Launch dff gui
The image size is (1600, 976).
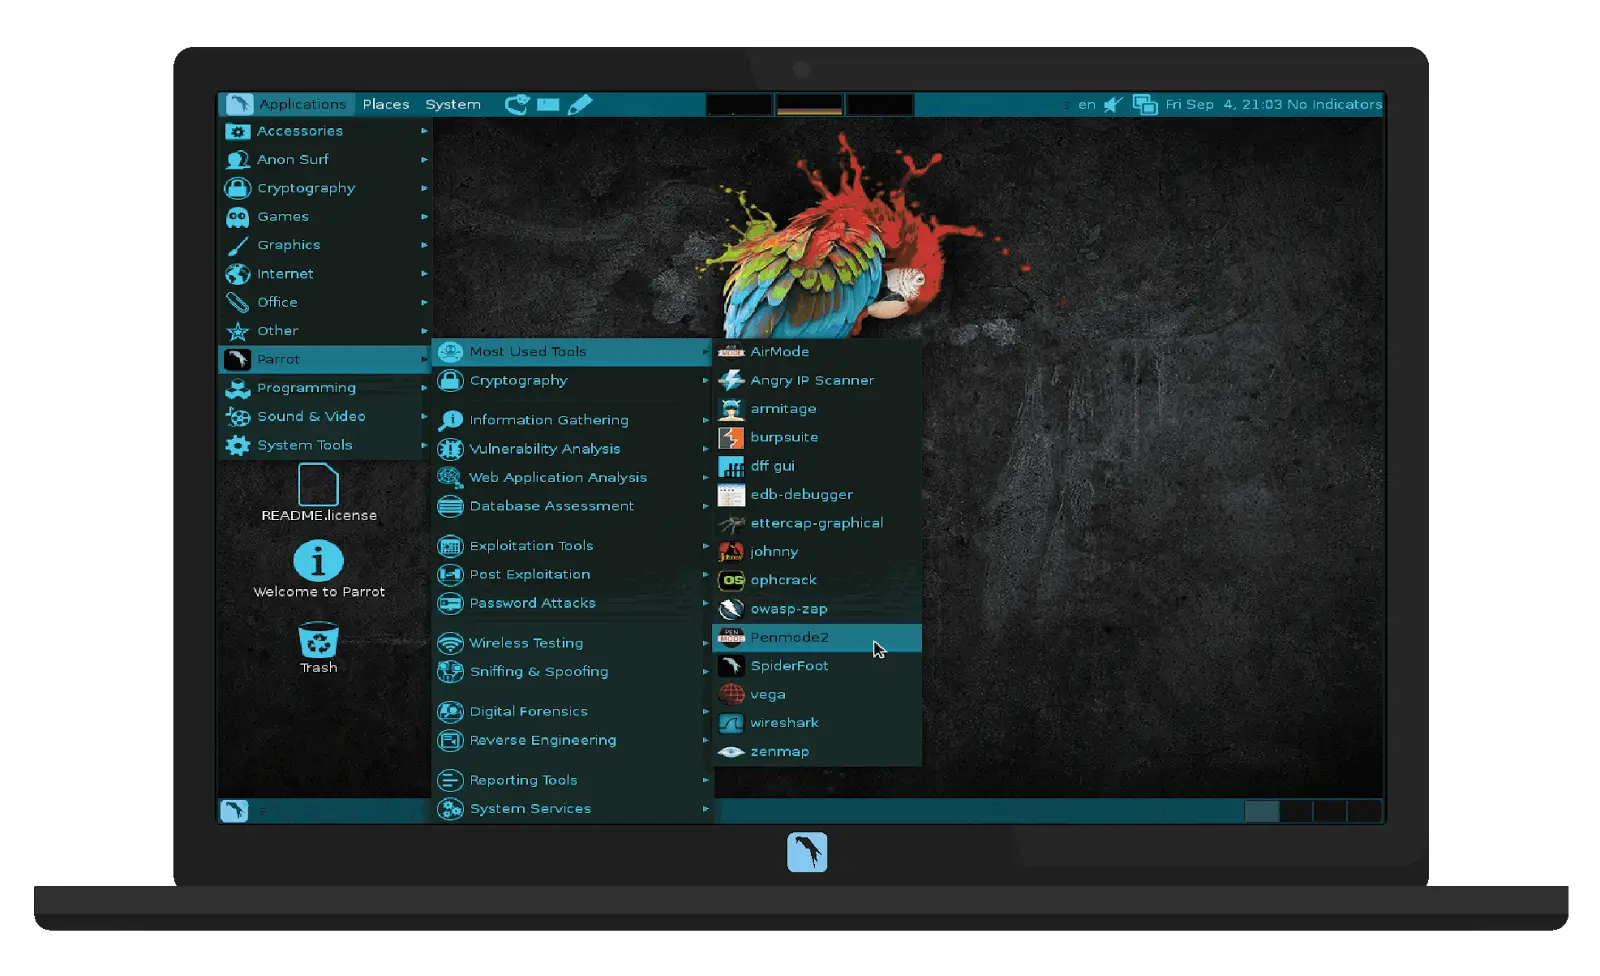coord(817,466)
